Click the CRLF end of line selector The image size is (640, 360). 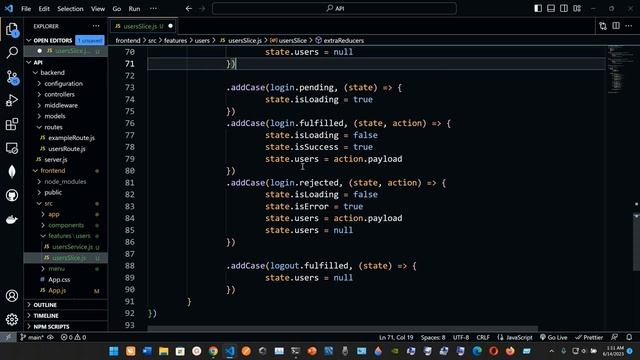click(483, 337)
